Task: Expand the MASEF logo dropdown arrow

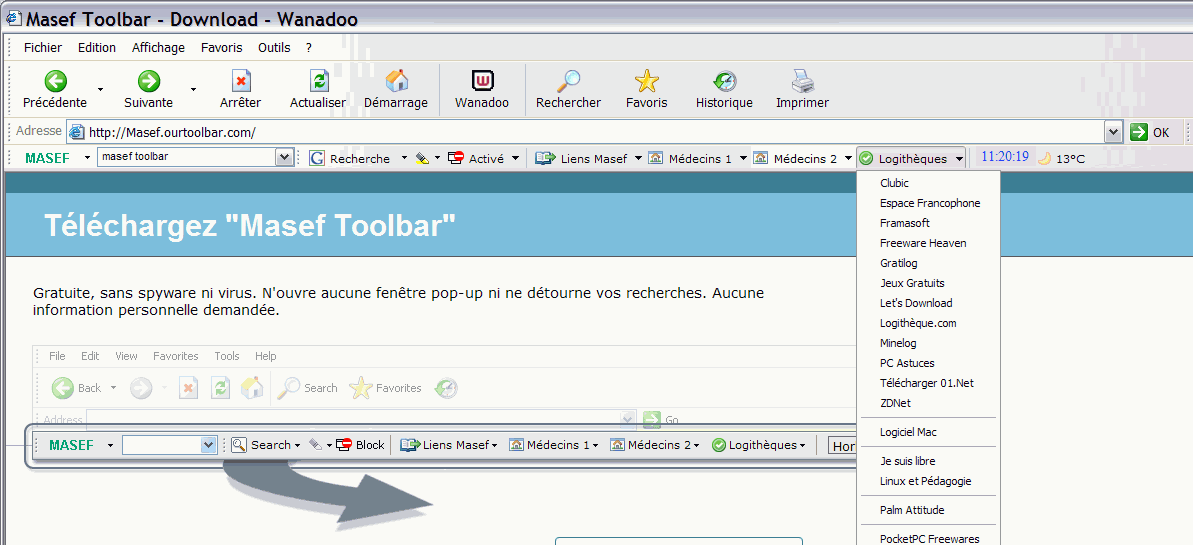Action: [87, 158]
